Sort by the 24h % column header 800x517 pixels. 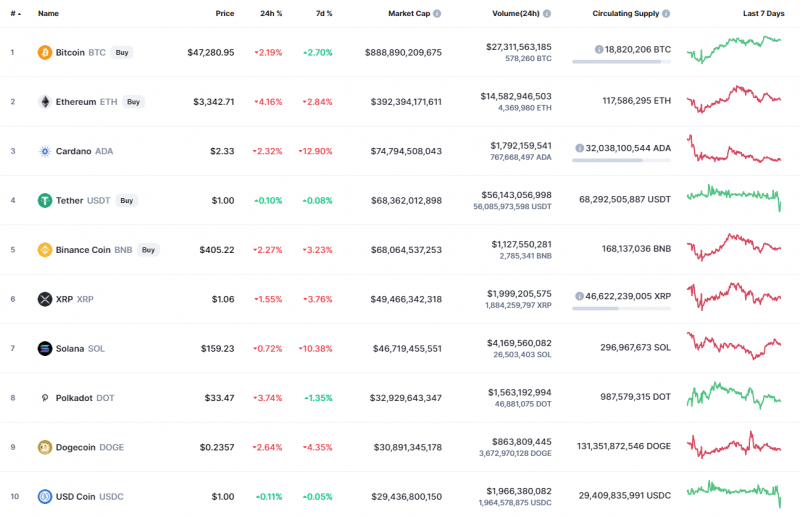tap(271, 14)
